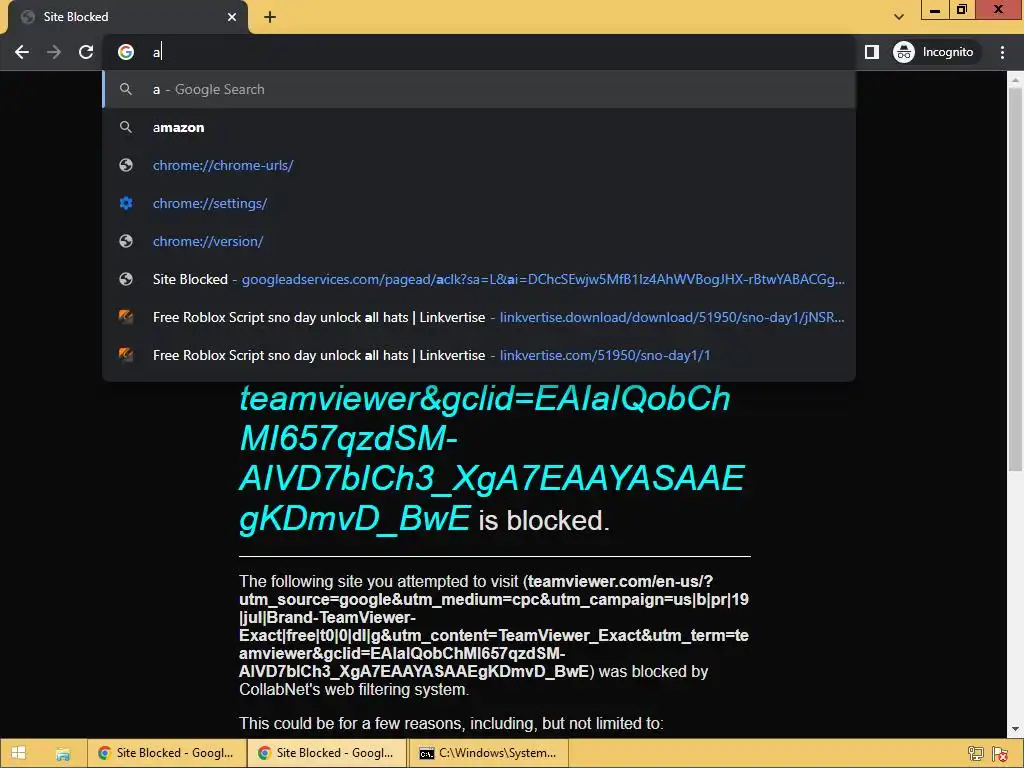
Task: Click the magnifier icon beside 'a - Google Search'
Action: [126, 89]
